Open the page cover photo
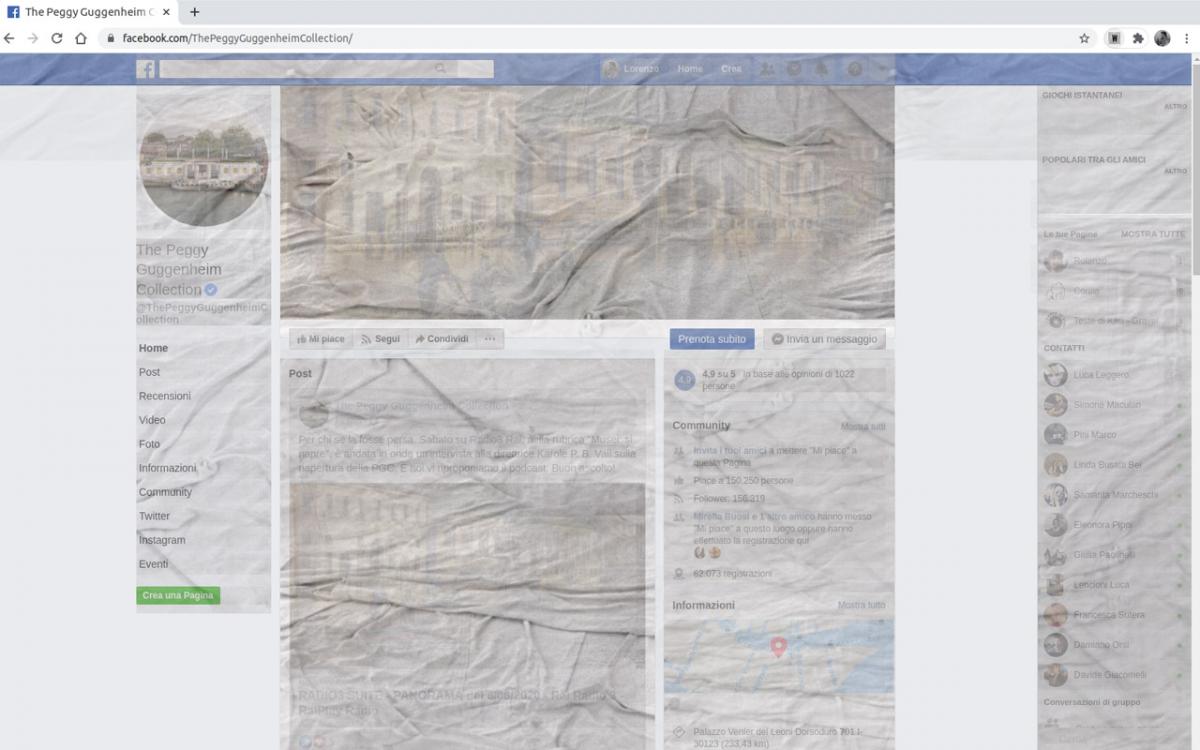Screen dimensions: 1200x750 point(587,202)
